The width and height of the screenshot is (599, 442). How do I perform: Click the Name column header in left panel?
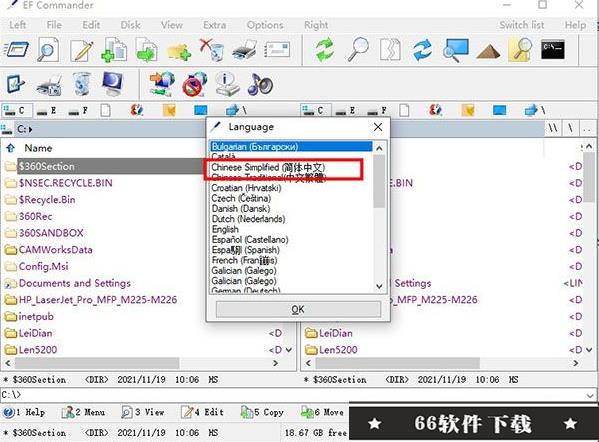[38, 148]
